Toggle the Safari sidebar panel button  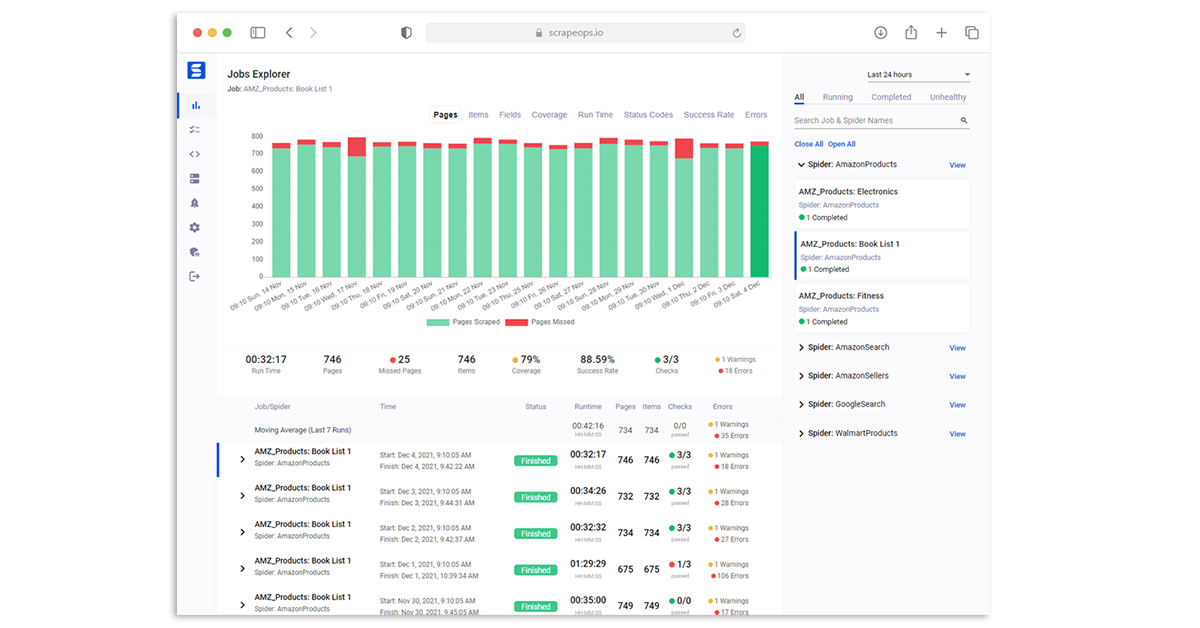pyautogui.click(x=258, y=33)
